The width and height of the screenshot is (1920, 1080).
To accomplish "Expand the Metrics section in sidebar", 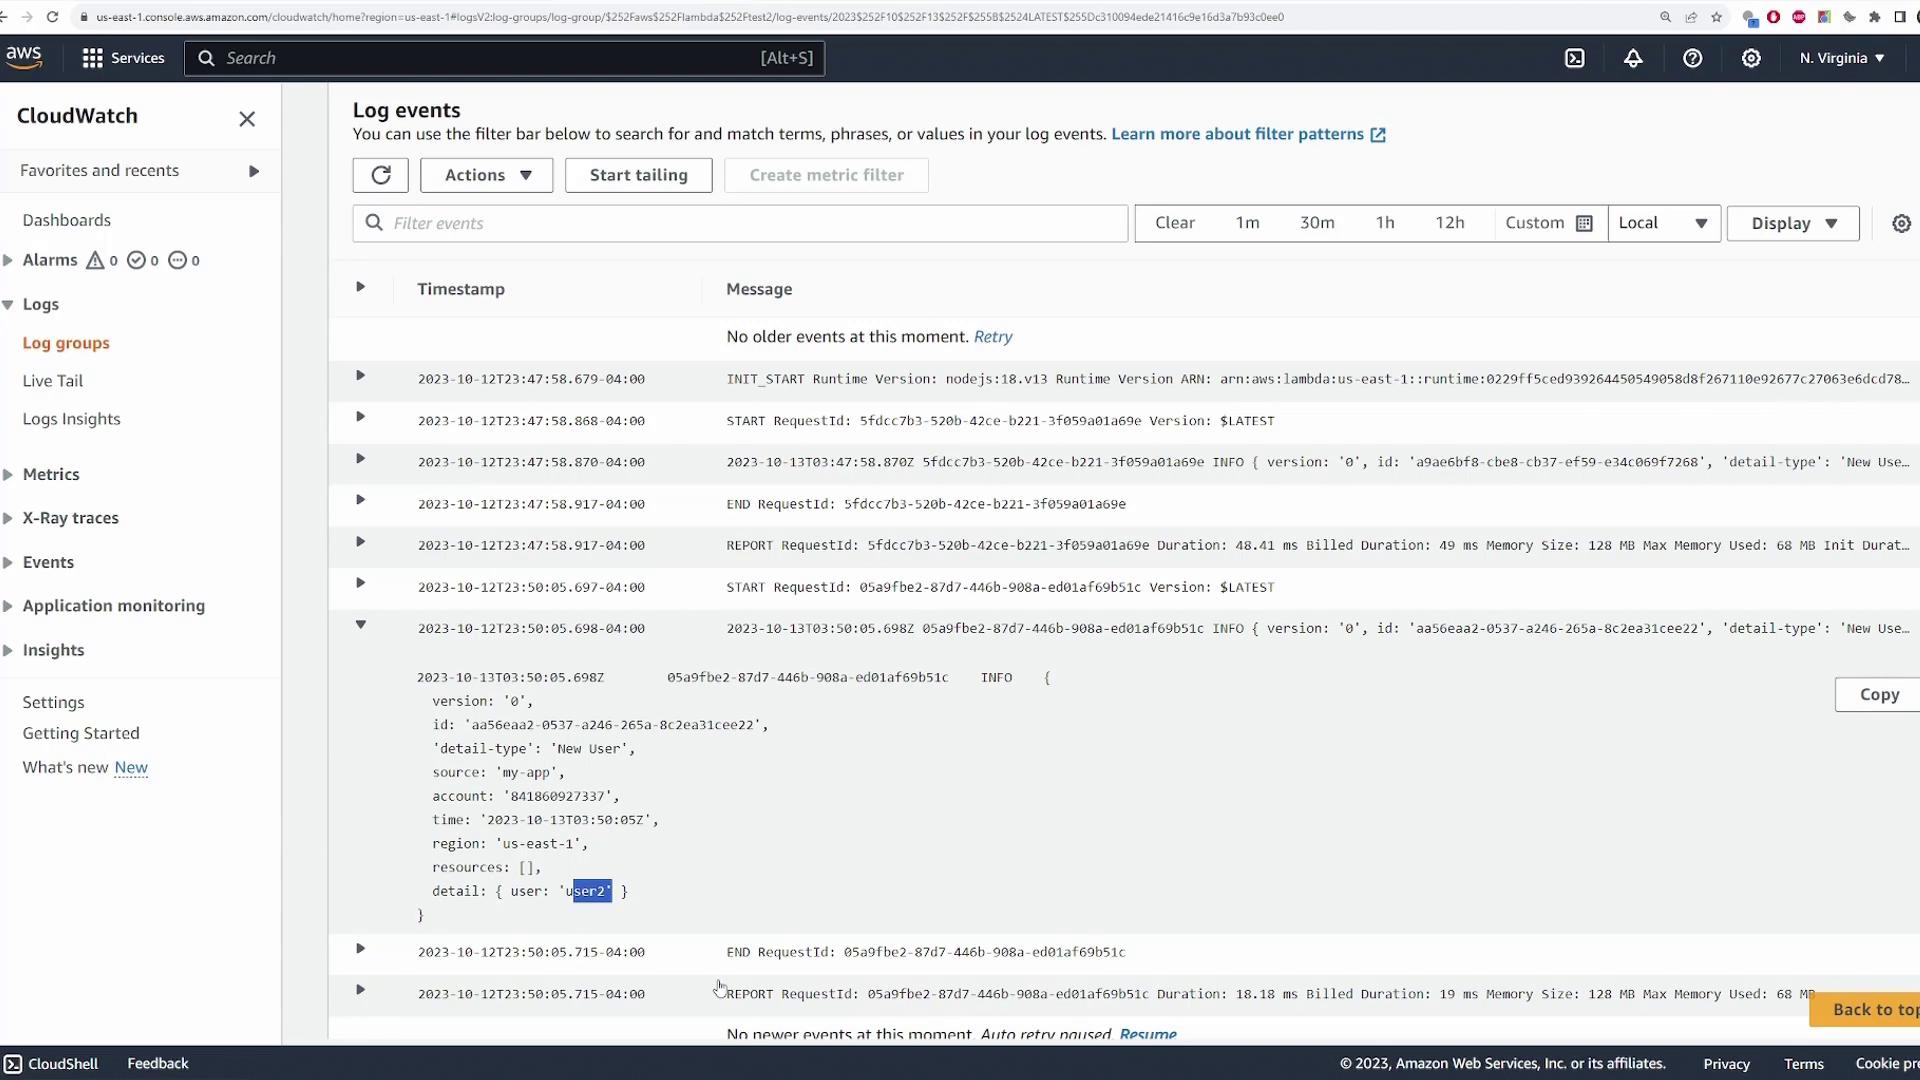I will (51, 474).
